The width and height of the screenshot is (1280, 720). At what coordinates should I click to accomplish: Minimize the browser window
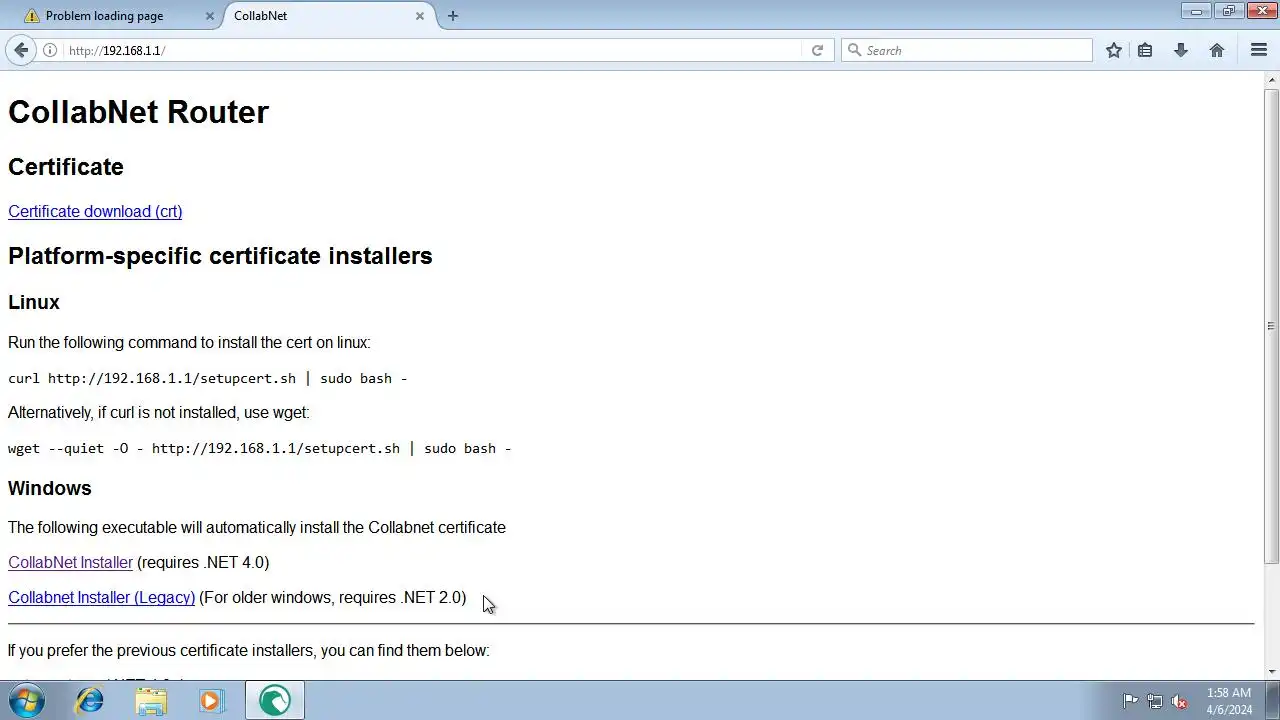point(1196,11)
